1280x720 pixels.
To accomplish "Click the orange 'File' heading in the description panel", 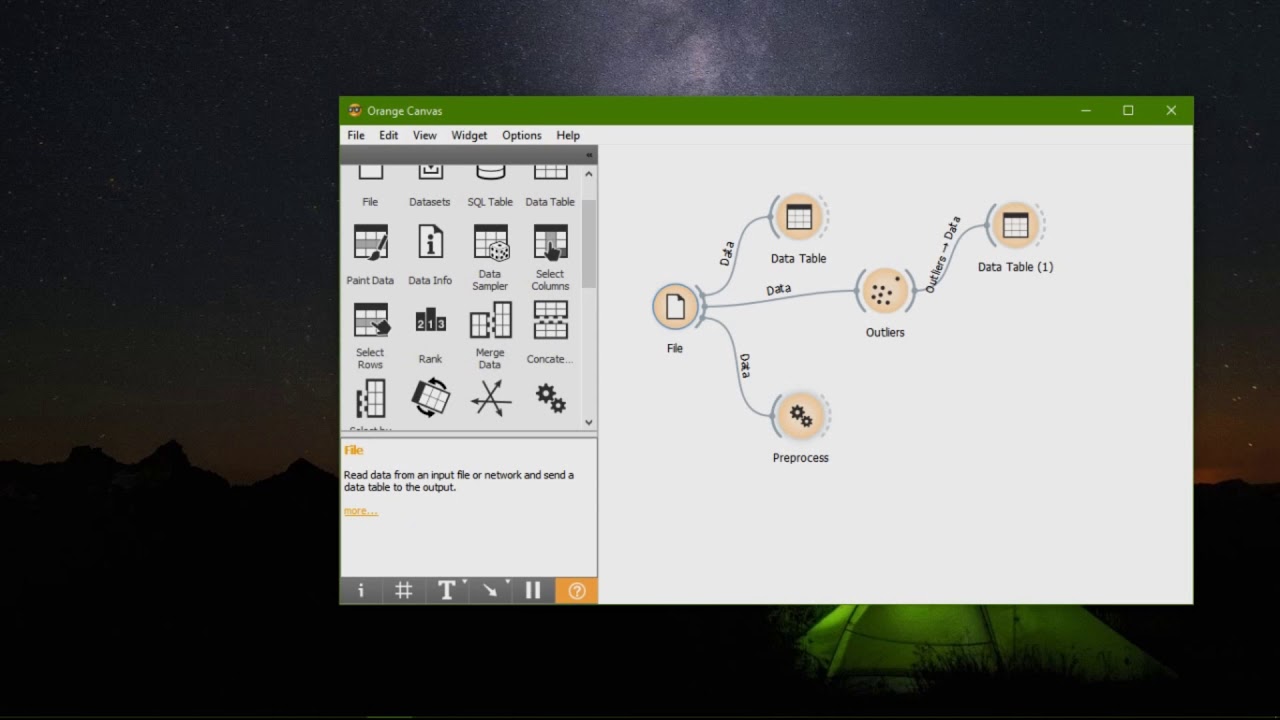I will (x=353, y=450).
